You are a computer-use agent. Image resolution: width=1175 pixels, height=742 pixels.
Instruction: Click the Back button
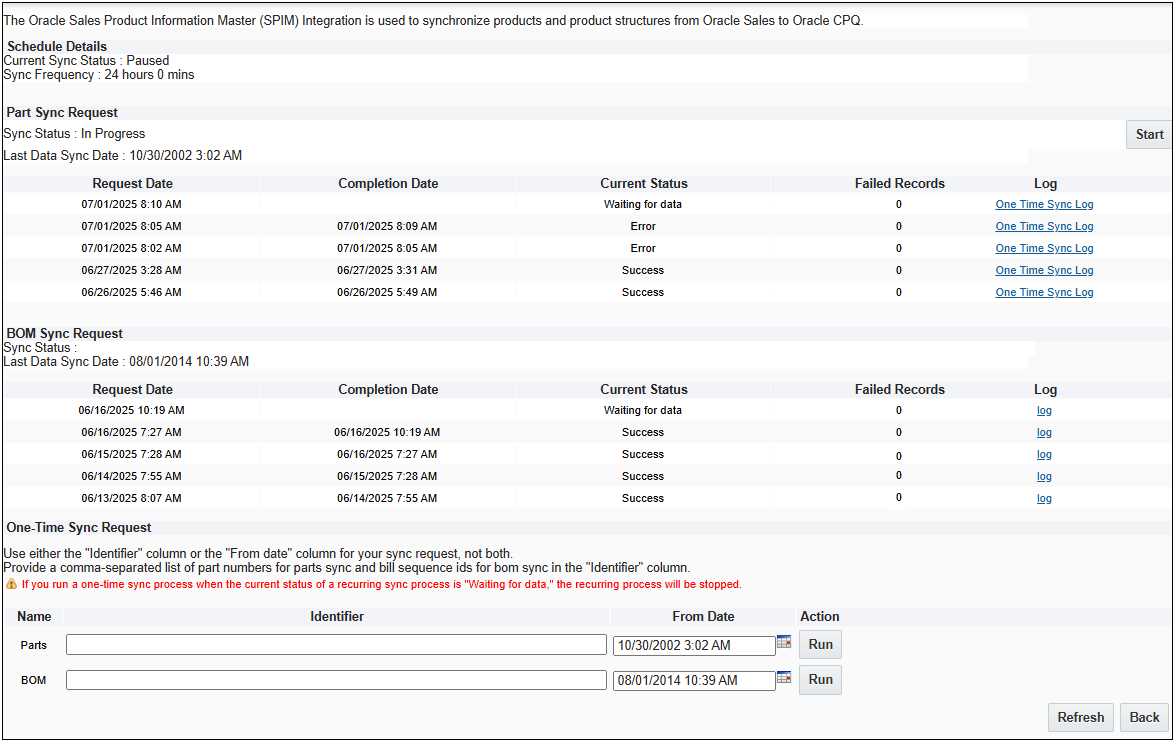(x=1143, y=716)
